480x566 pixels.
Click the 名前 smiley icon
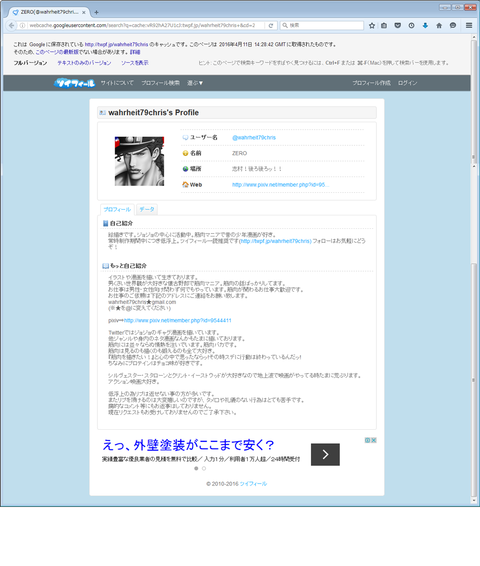[186, 153]
